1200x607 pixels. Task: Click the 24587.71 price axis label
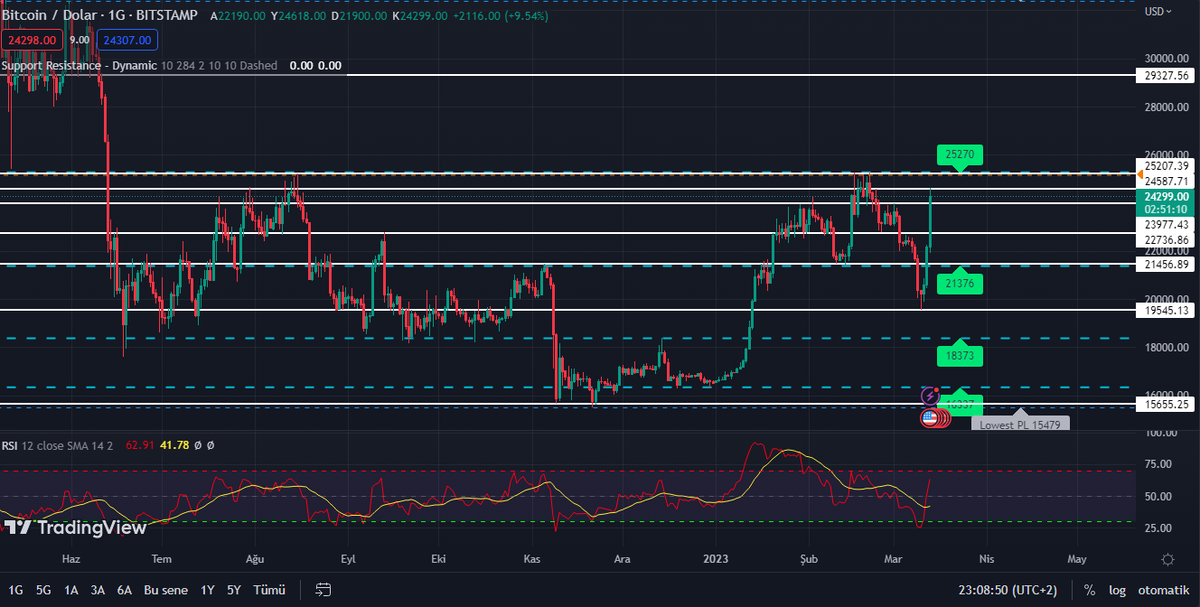[1164, 181]
